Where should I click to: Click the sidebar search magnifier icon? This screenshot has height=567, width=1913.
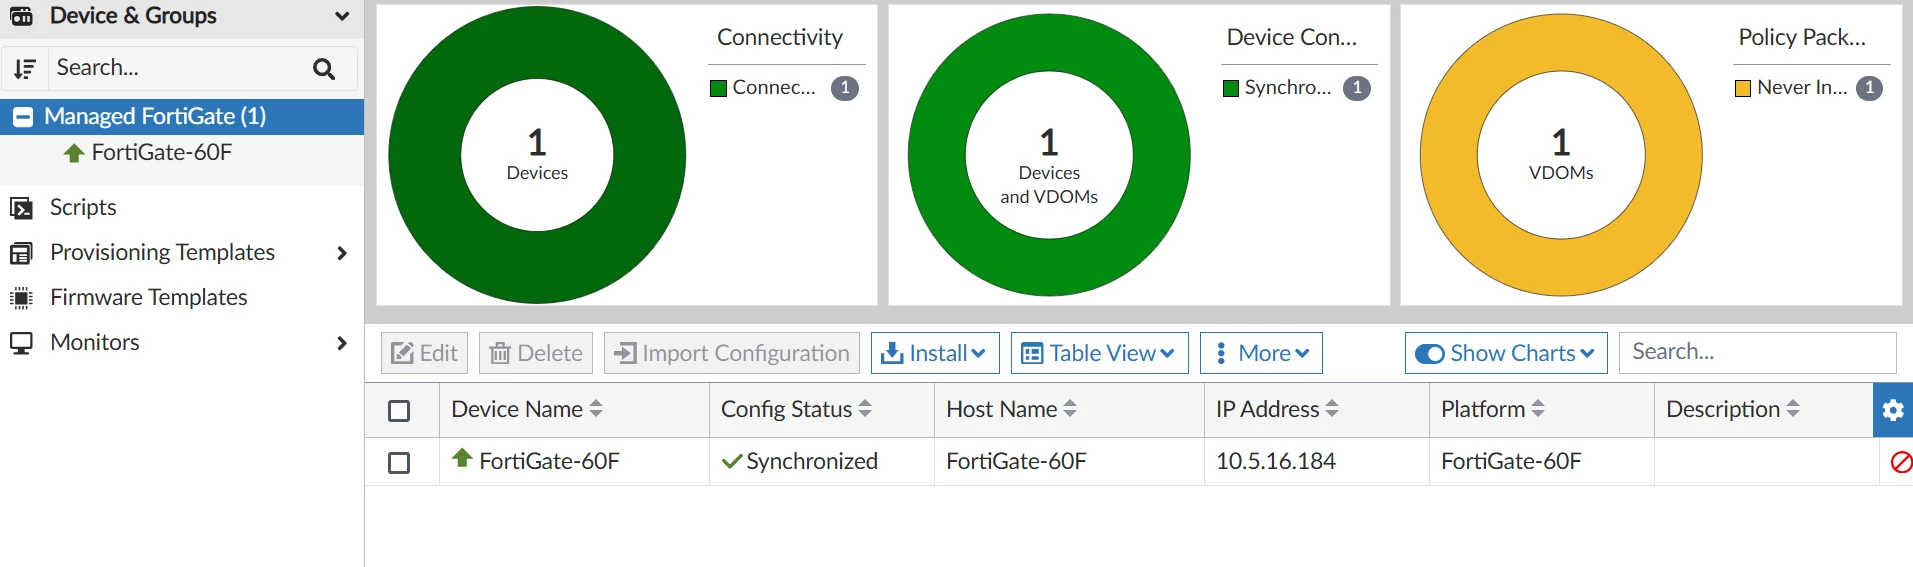[x=324, y=68]
